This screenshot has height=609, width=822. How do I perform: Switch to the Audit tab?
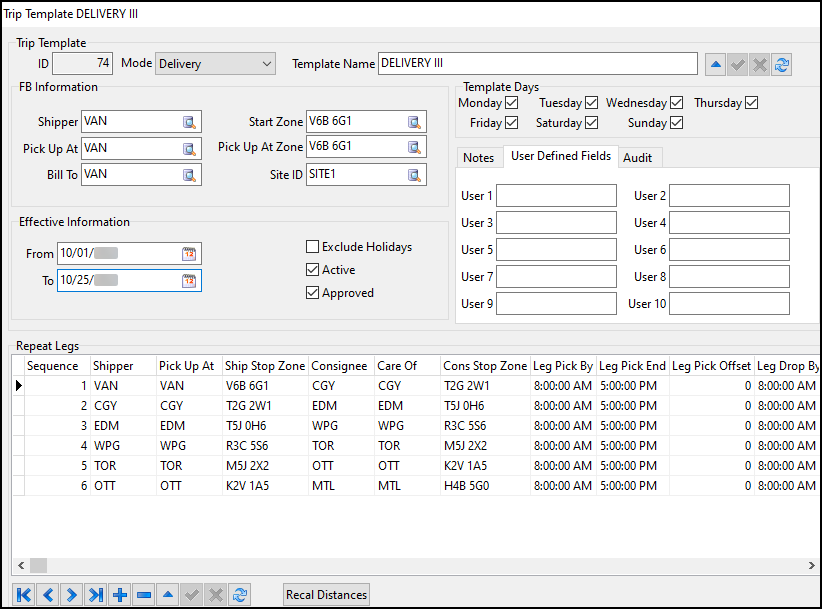click(639, 157)
